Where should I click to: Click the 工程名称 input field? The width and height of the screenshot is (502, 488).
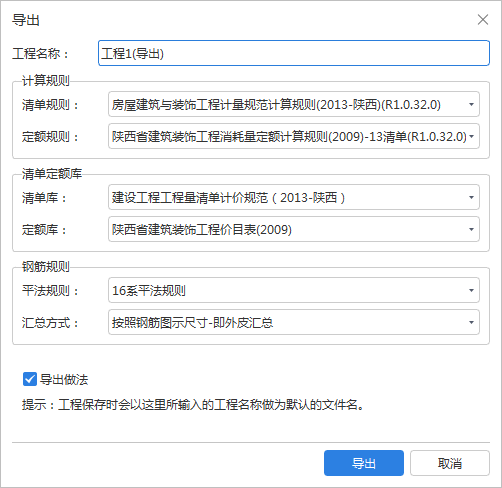(294, 53)
